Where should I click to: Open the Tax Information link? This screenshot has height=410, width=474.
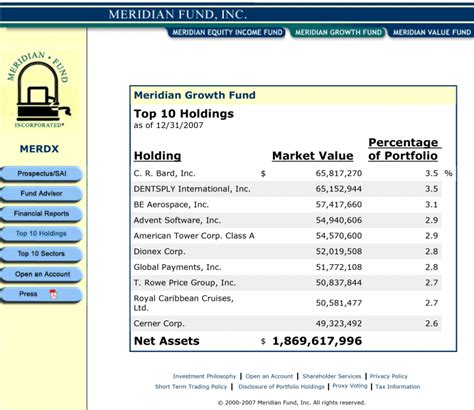pyautogui.click(x=398, y=387)
